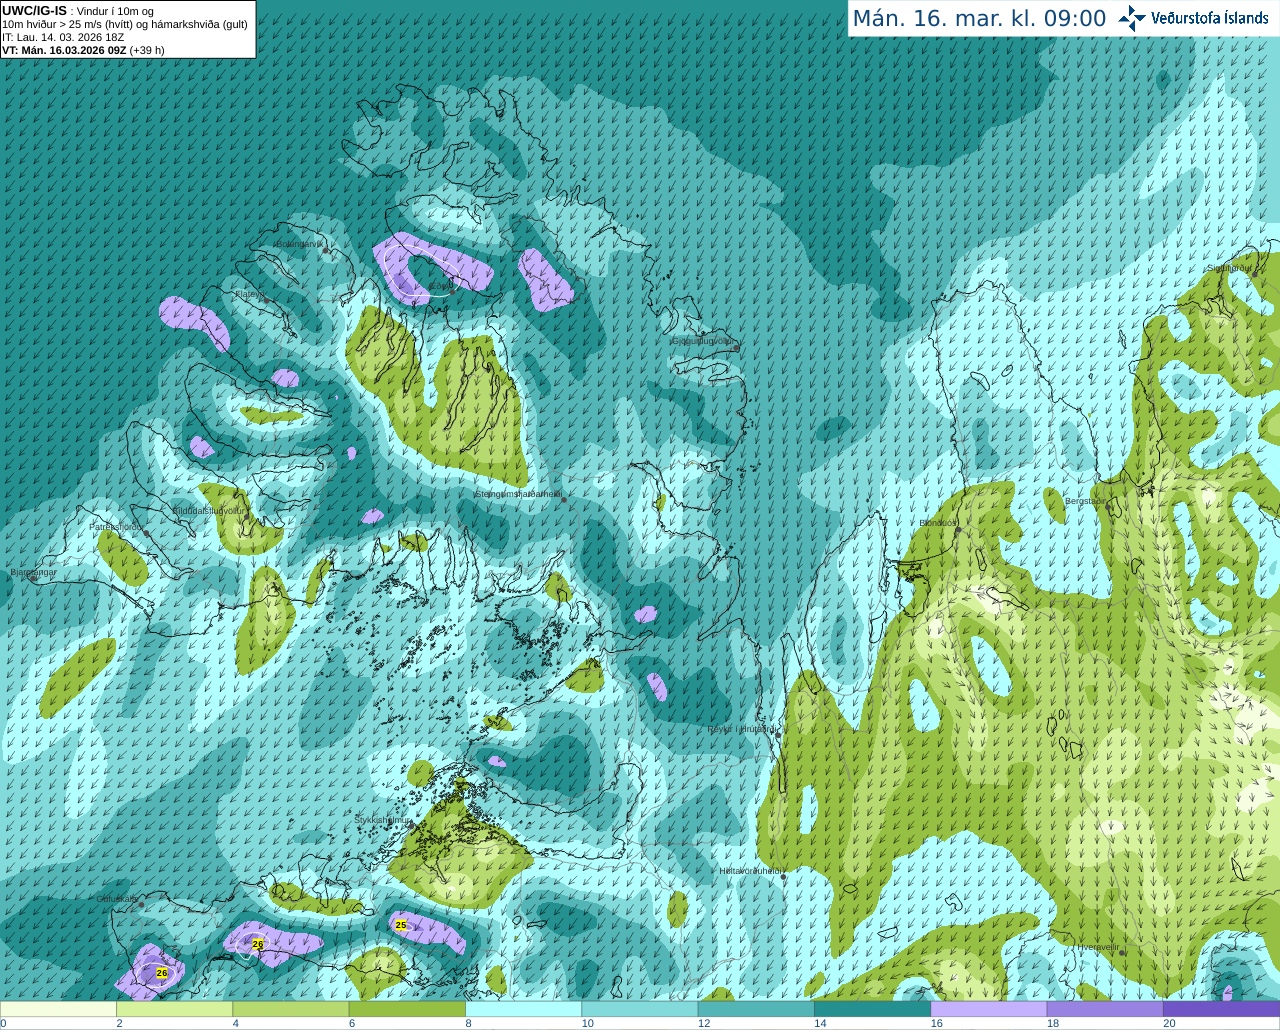Click the light yellow-green 2–4 legend swatch

tap(174, 1009)
